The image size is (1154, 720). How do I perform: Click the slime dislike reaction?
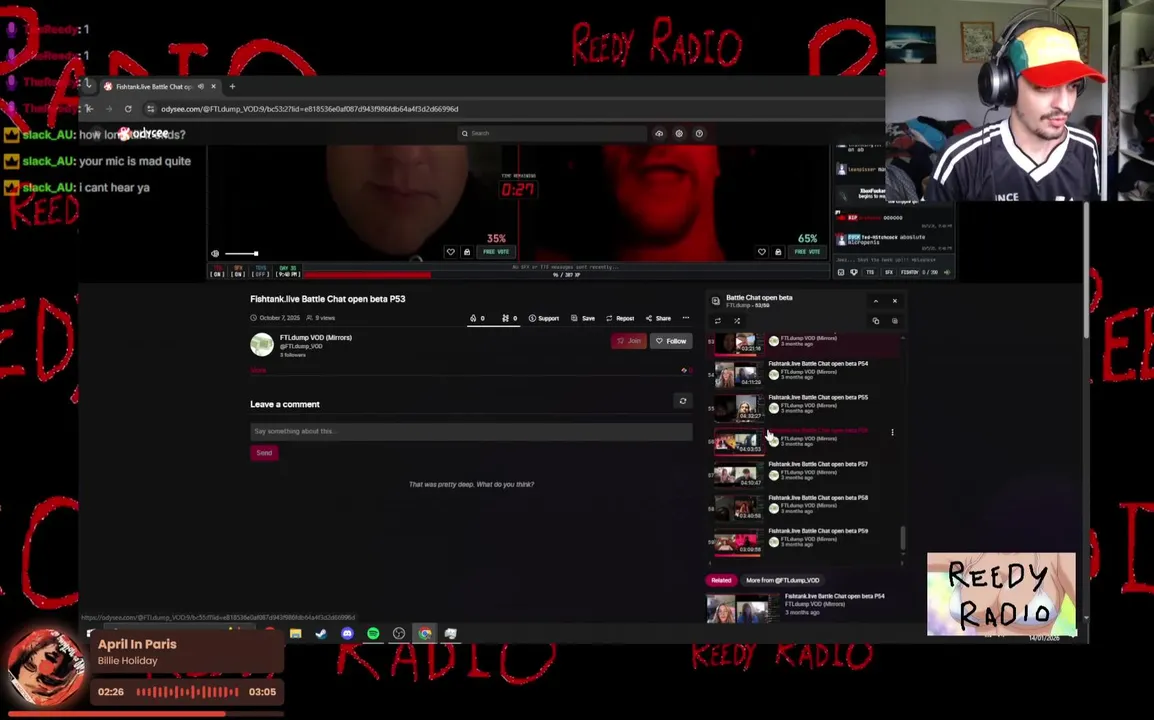tap(509, 318)
